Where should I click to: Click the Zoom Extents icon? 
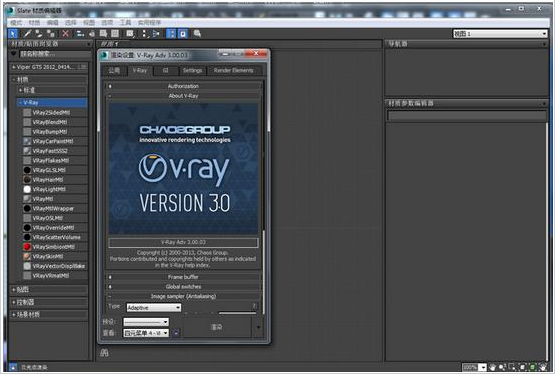click(522, 367)
